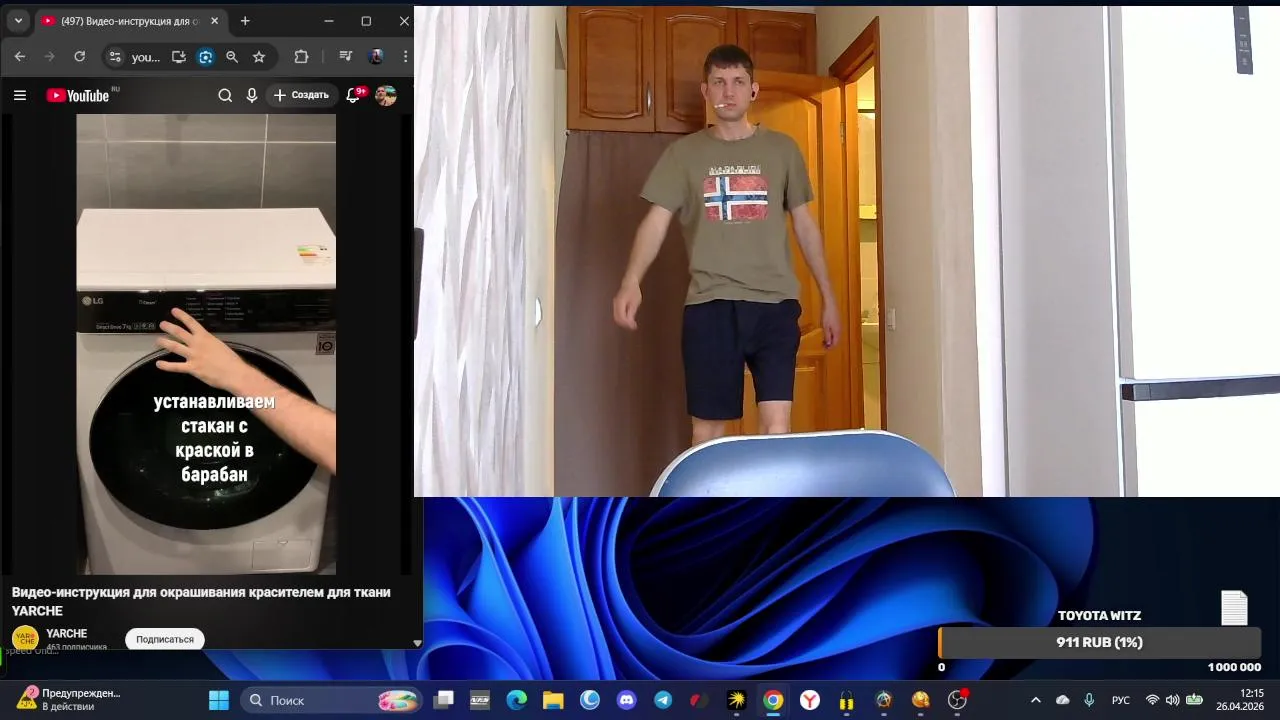Screen dimensions: 1280x720
Task: Reload the YouTube page
Action: [79, 57]
